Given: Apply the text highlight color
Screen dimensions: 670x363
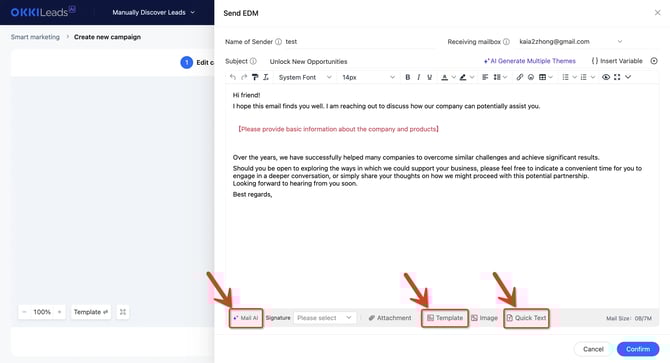Looking at the screenshot, I should pos(463,77).
